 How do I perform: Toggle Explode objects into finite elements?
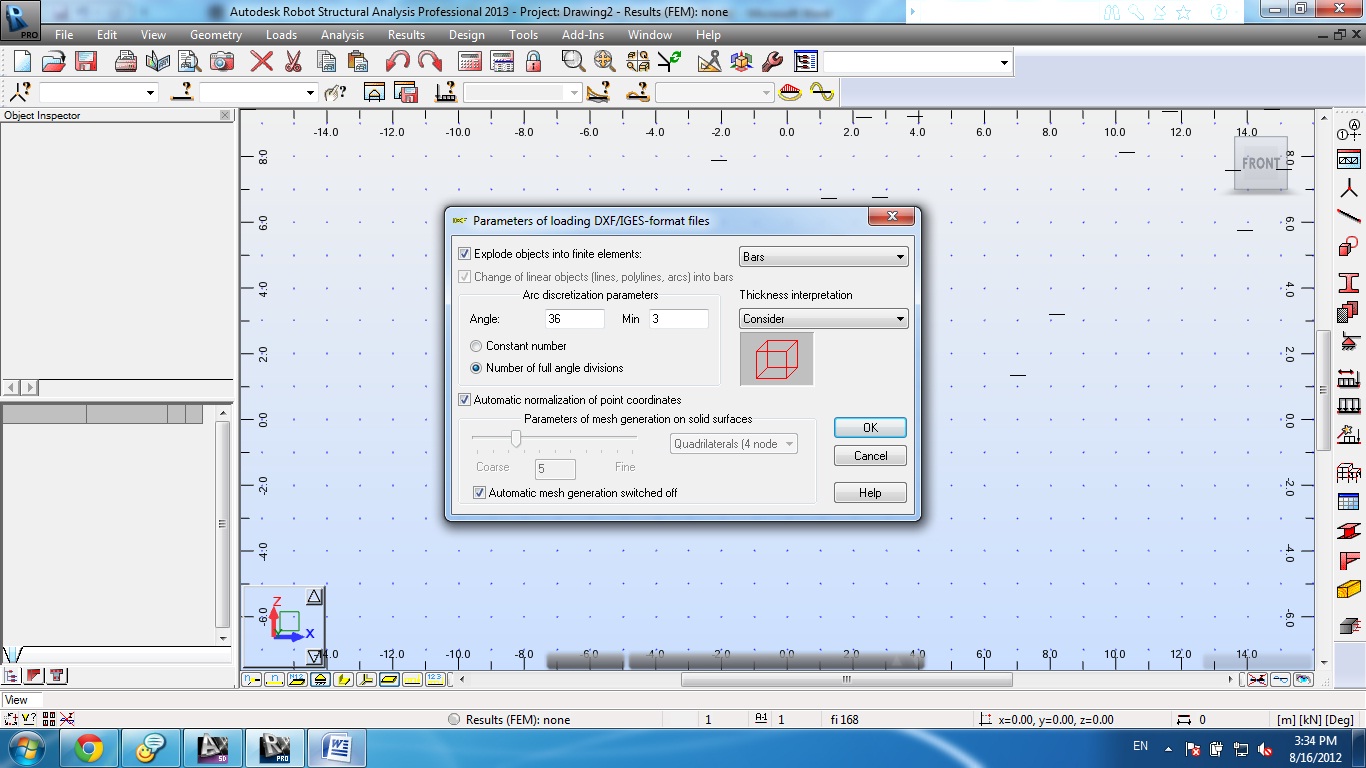(x=464, y=254)
